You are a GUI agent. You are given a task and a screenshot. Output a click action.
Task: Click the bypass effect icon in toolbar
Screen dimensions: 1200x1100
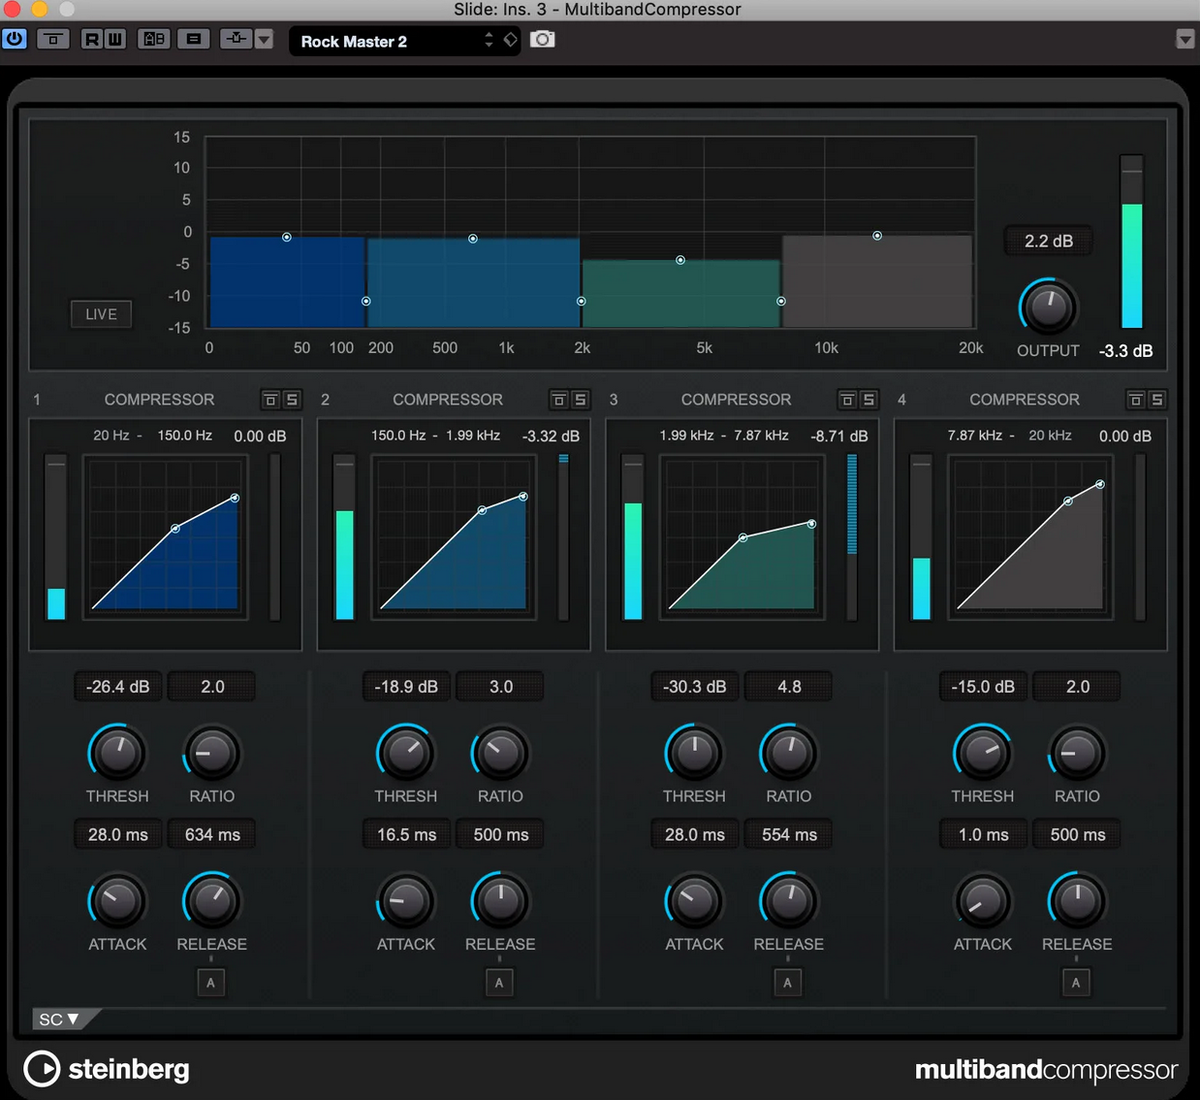tap(53, 39)
